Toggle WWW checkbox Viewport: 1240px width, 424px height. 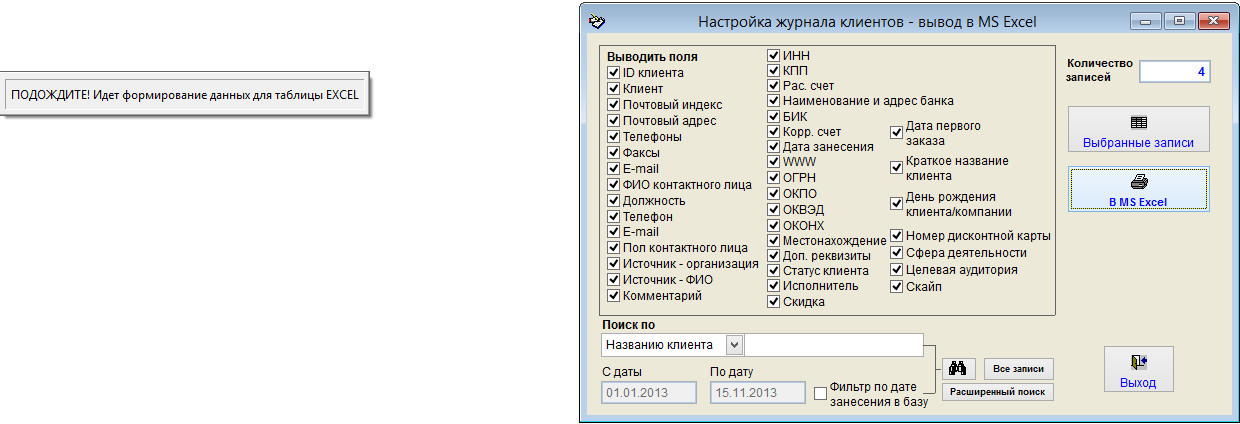[x=774, y=161]
